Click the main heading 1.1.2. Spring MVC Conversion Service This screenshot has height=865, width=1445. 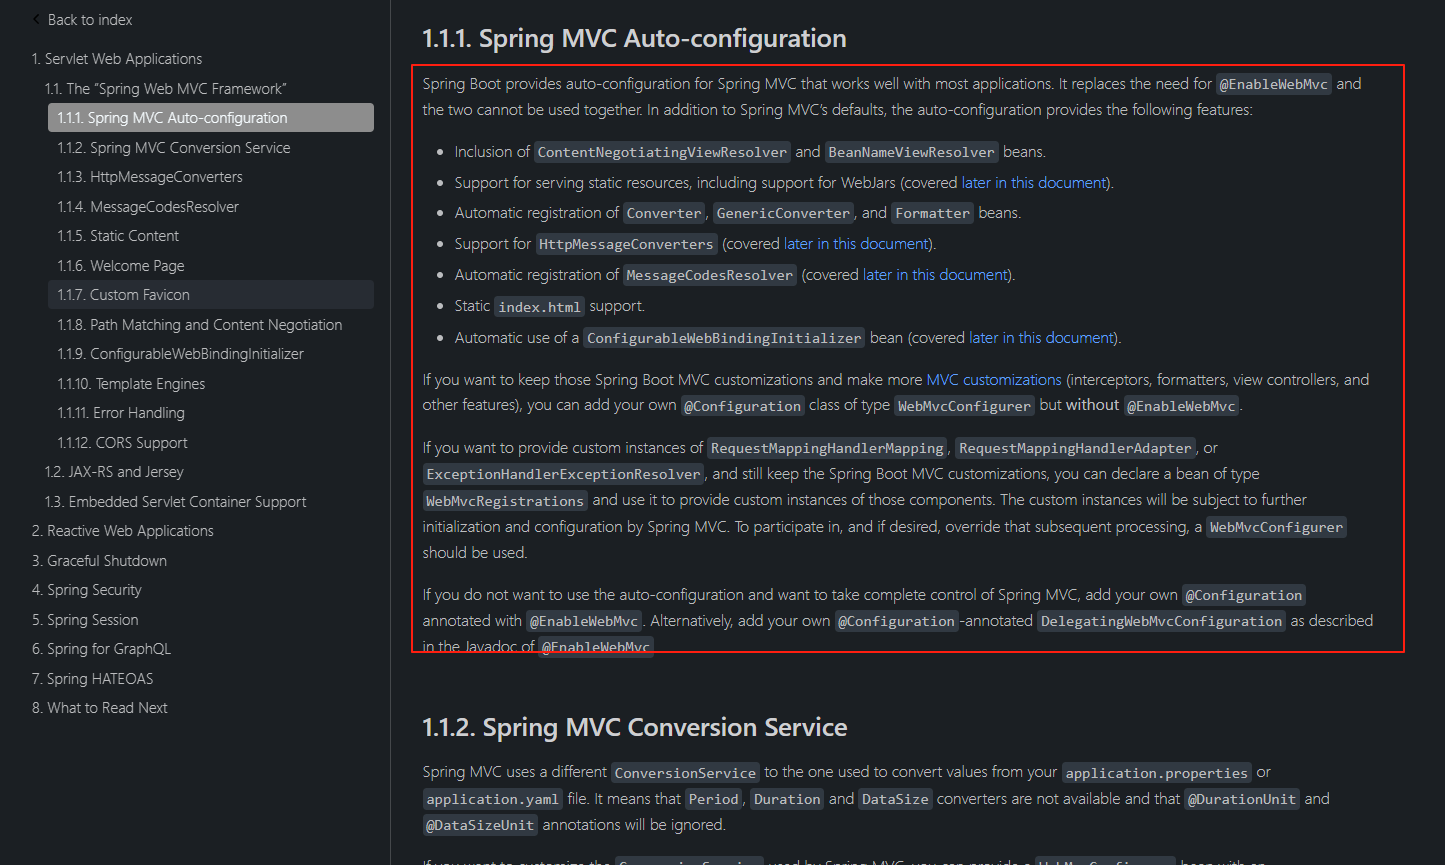[635, 727]
